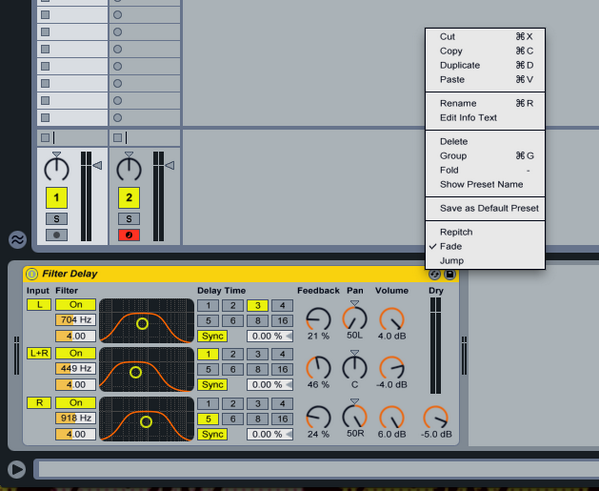The width and height of the screenshot is (599, 491).
Task: Click L+R channel feedback knob at 46 %
Action: pos(318,368)
